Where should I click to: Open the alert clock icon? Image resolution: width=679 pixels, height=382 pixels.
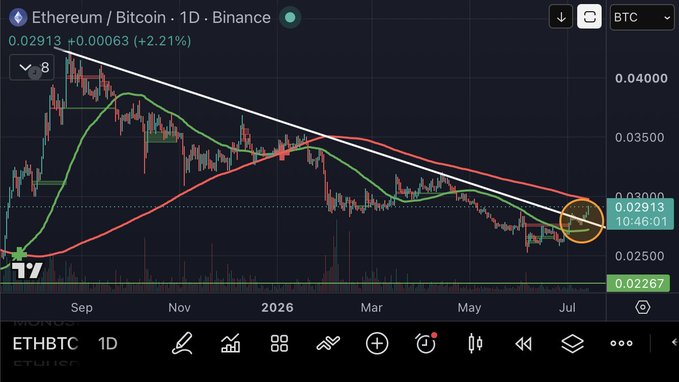[x=426, y=343]
